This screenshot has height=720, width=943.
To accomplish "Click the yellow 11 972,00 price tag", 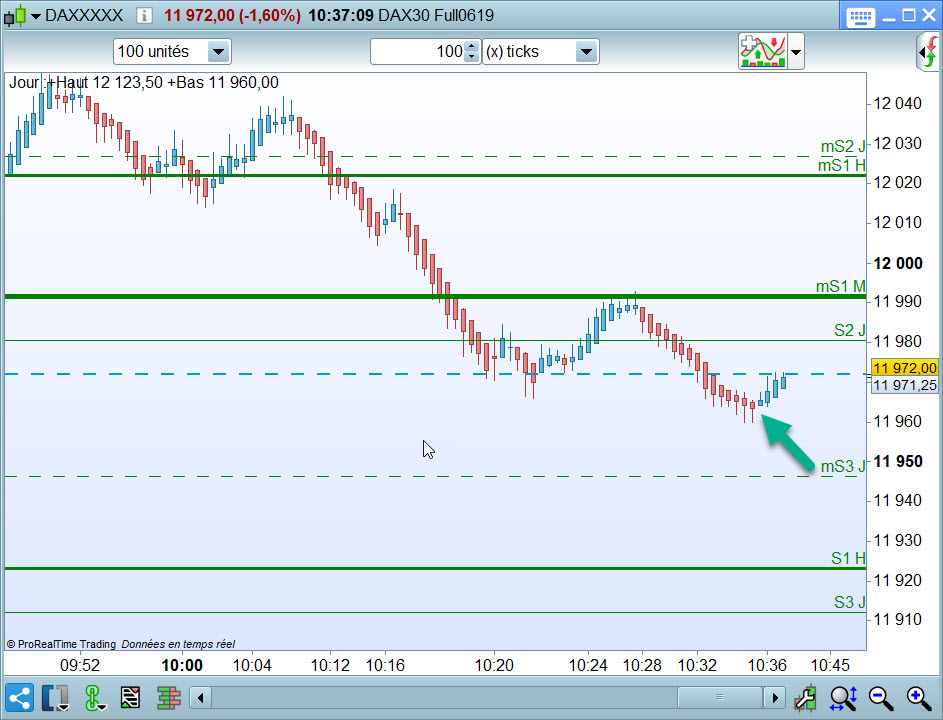I will 905,368.
